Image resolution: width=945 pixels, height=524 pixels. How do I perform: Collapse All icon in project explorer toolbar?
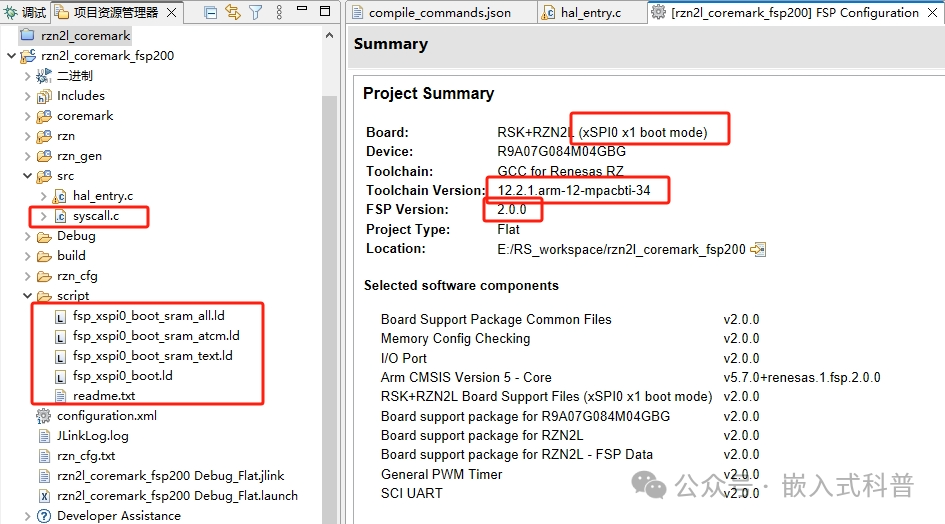pyautogui.click(x=210, y=12)
